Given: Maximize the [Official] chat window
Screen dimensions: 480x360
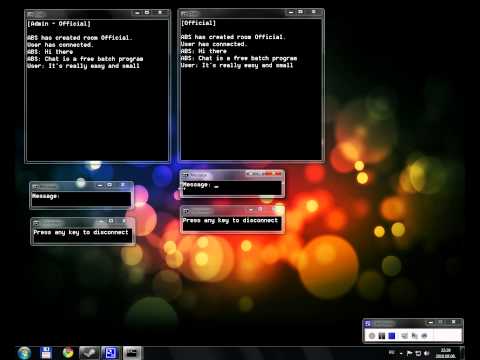Looking at the screenshot, I should tap(300, 12).
